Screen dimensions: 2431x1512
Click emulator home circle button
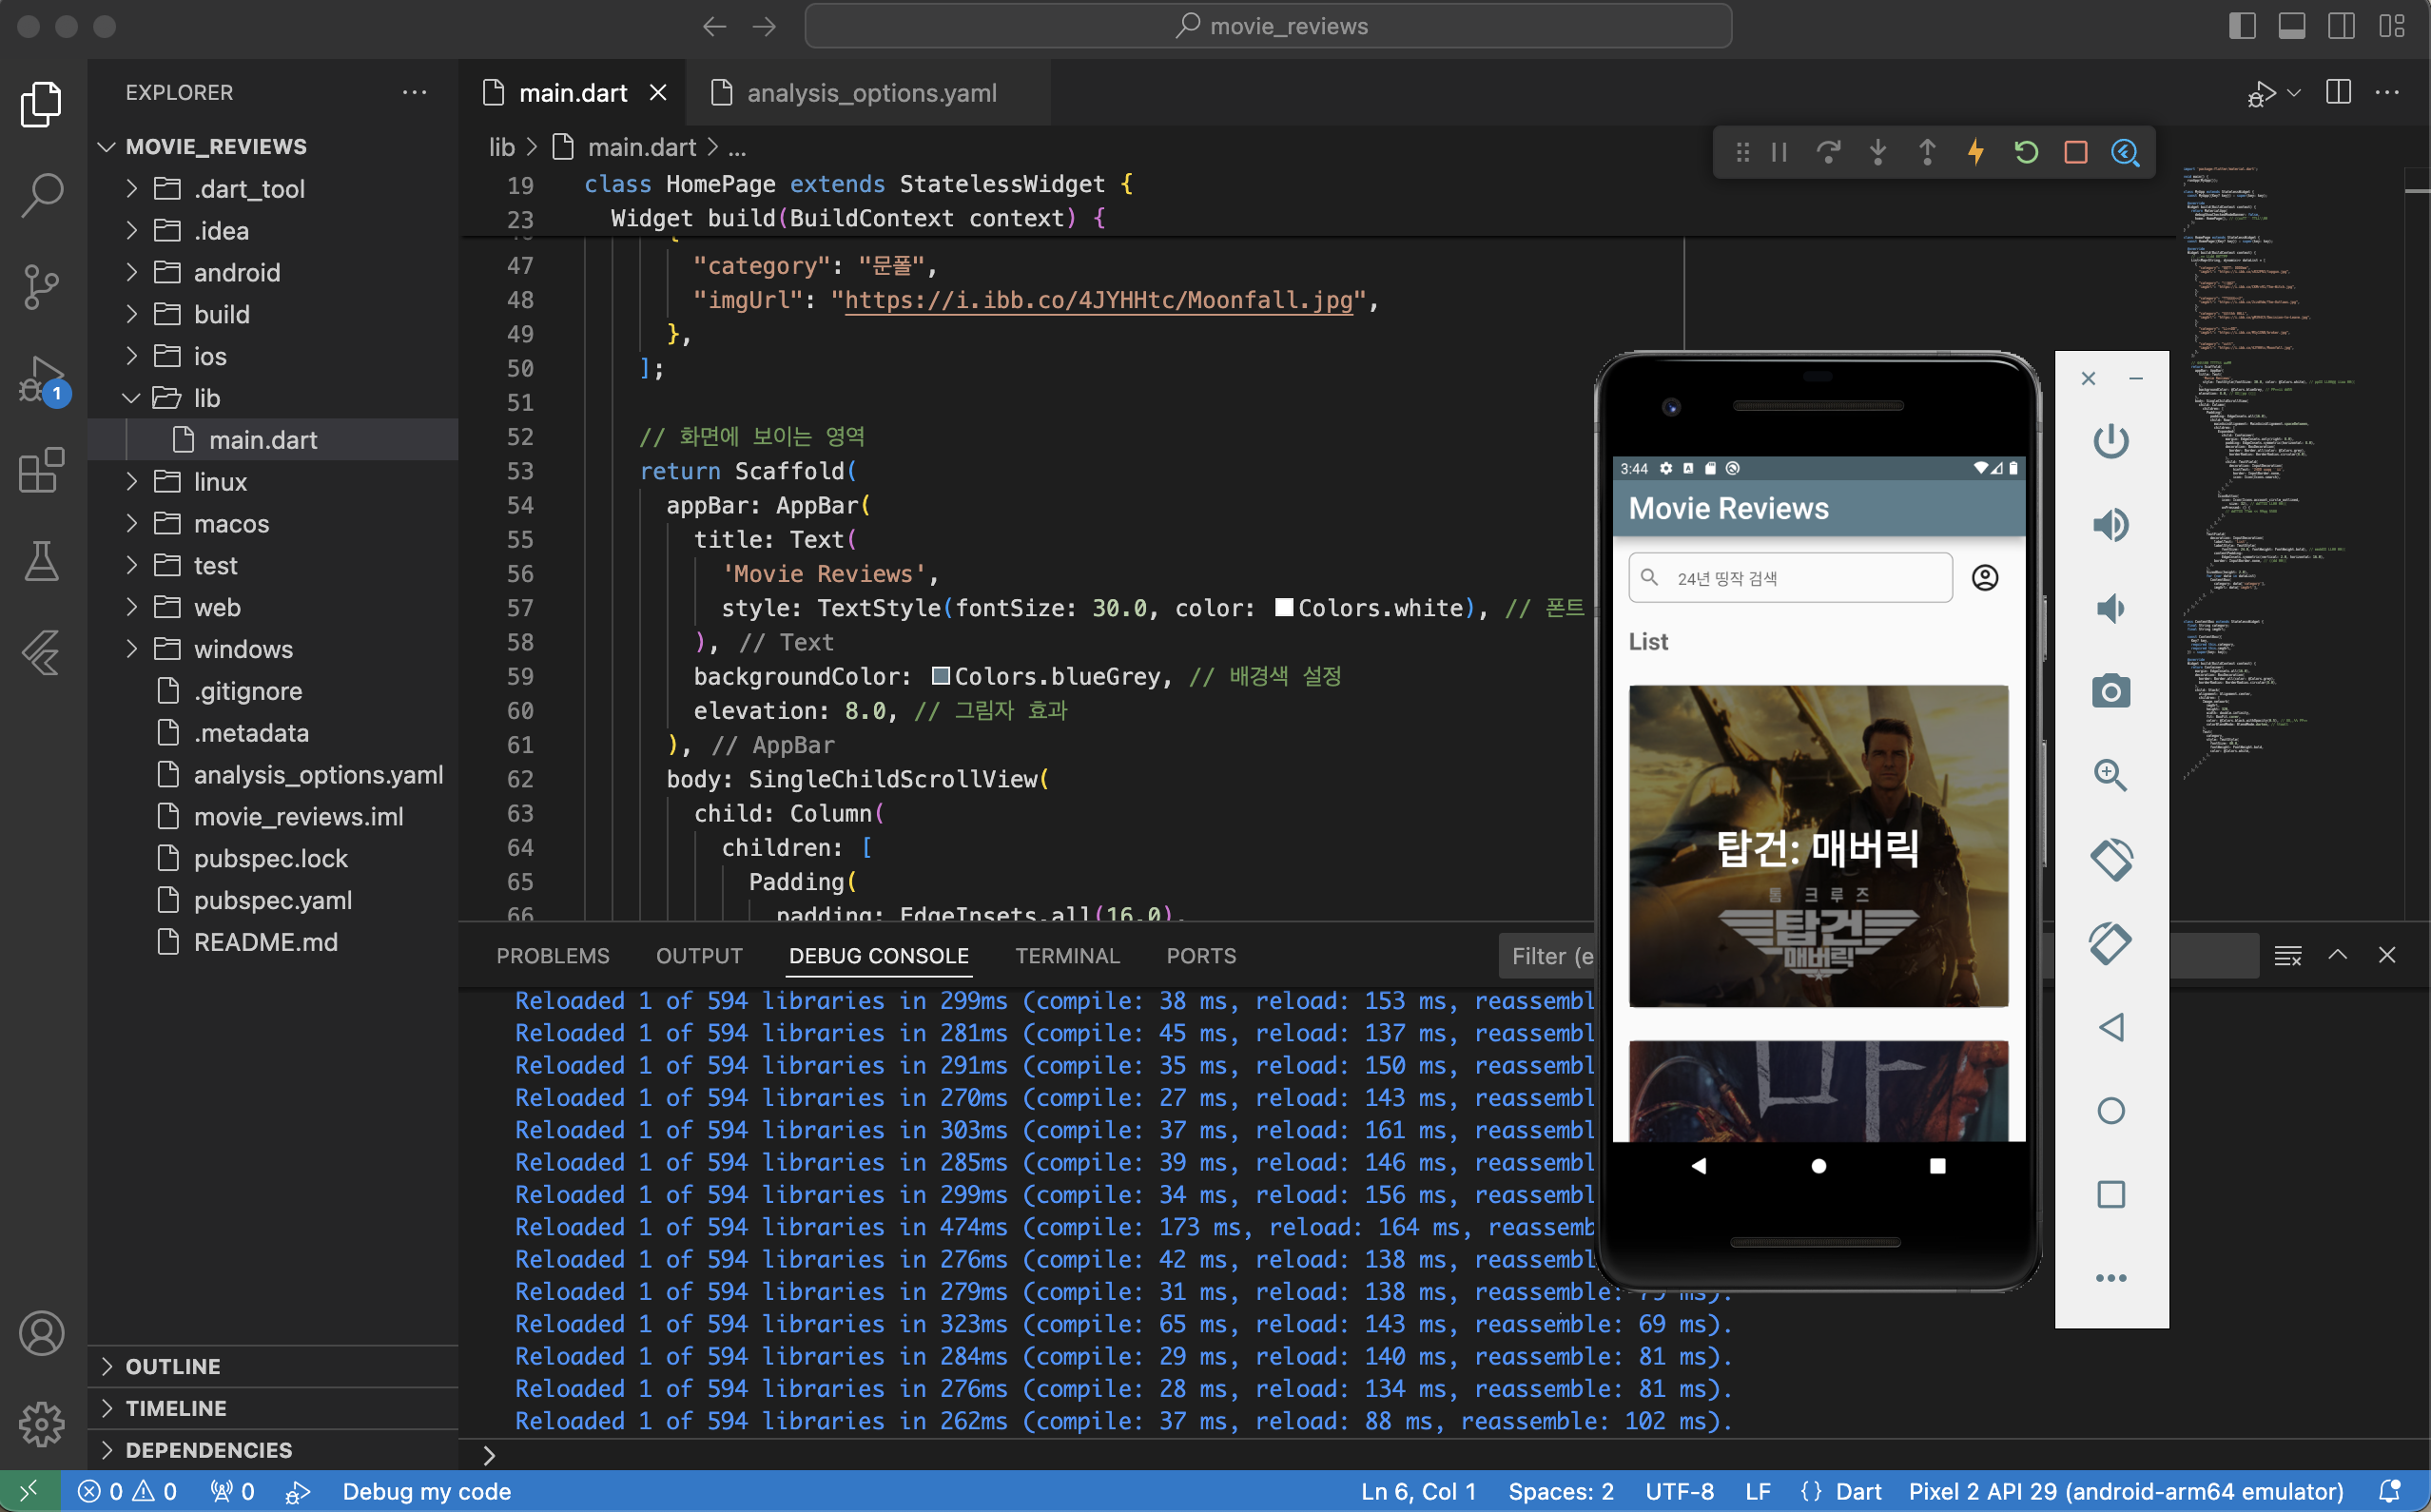pyautogui.click(x=2111, y=1111)
